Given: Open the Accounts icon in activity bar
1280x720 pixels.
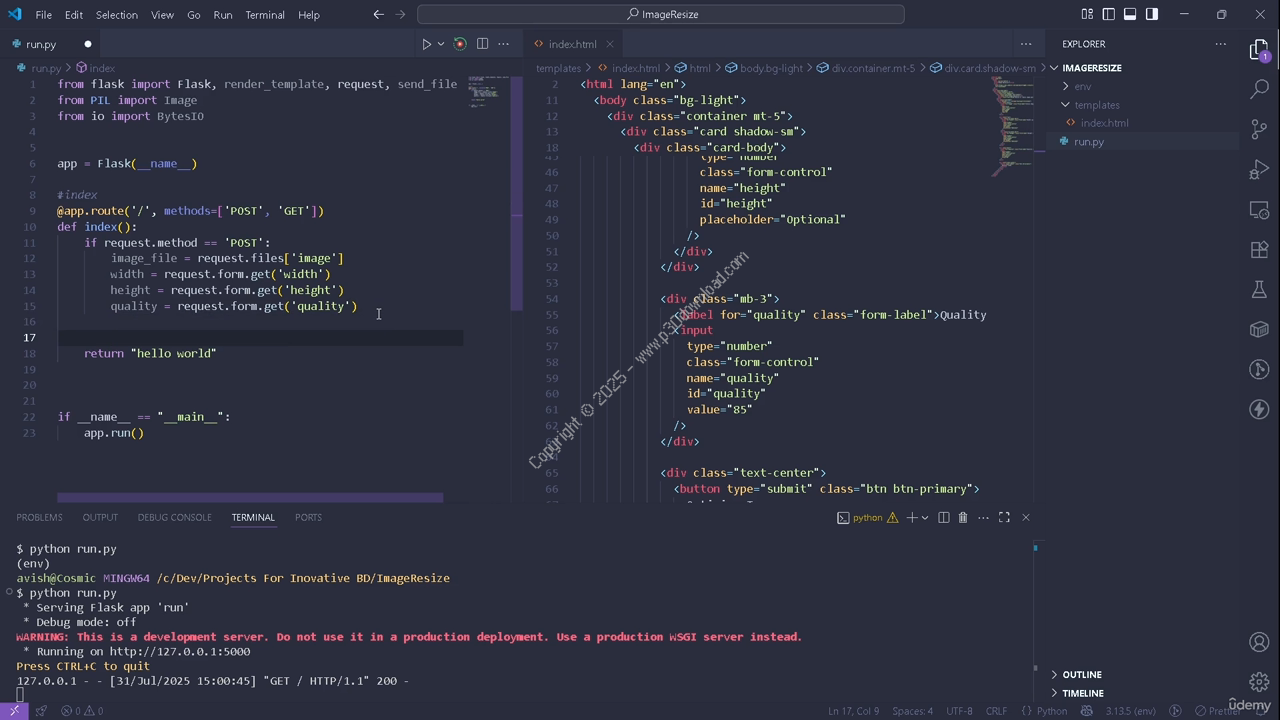Looking at the screenshot, I should (1259, 642).
